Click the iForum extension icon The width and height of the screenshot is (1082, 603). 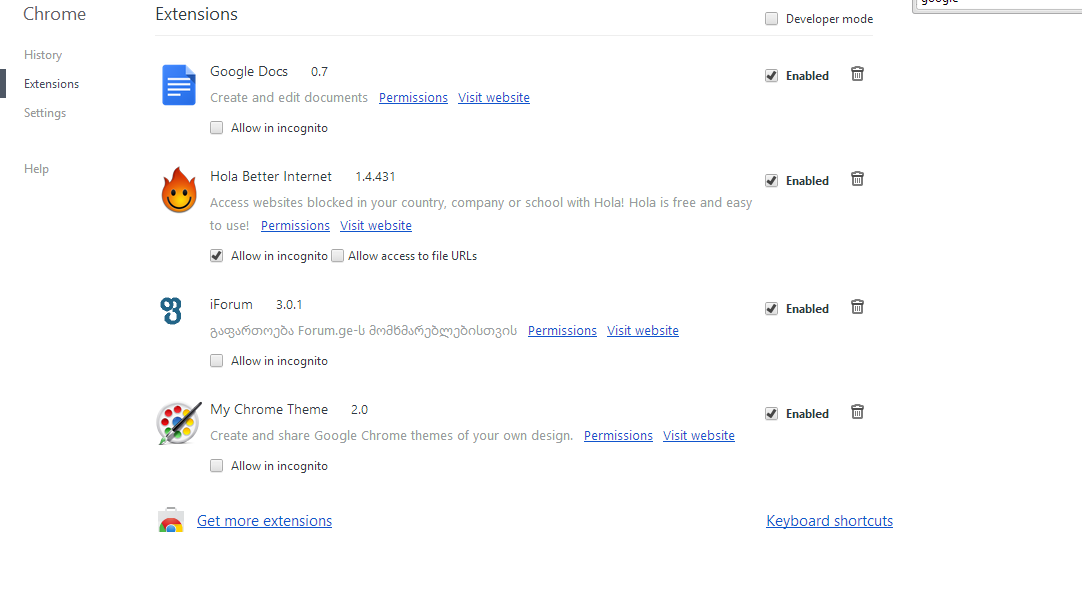tap(172, 310)
